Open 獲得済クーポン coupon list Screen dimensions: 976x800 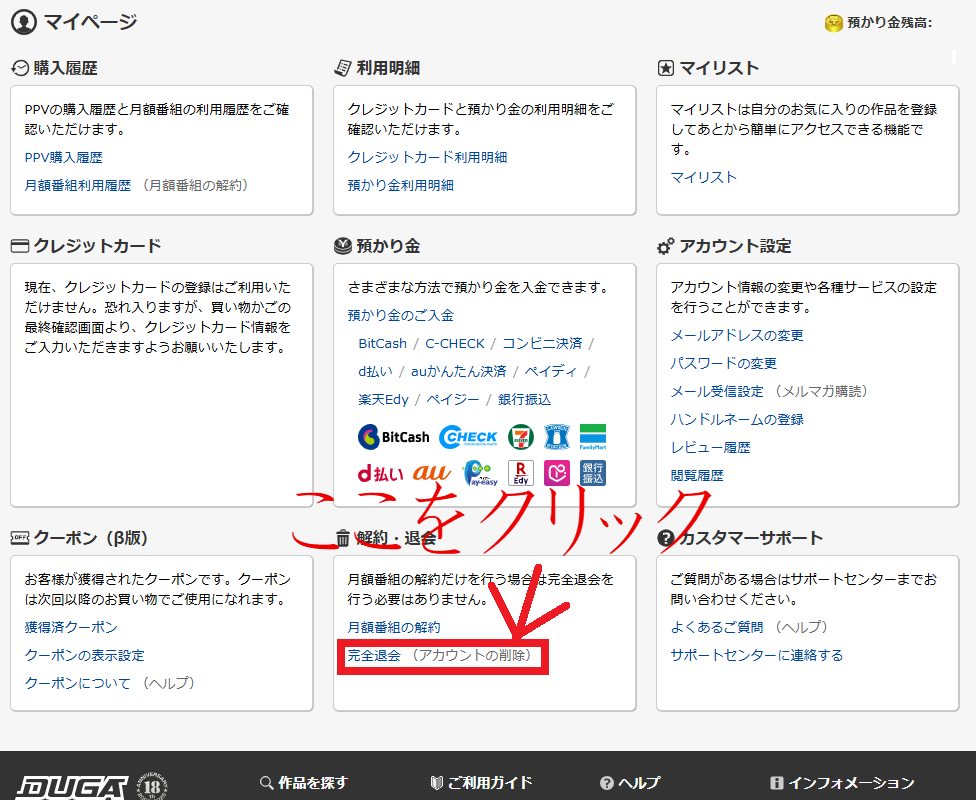point(71,627)
